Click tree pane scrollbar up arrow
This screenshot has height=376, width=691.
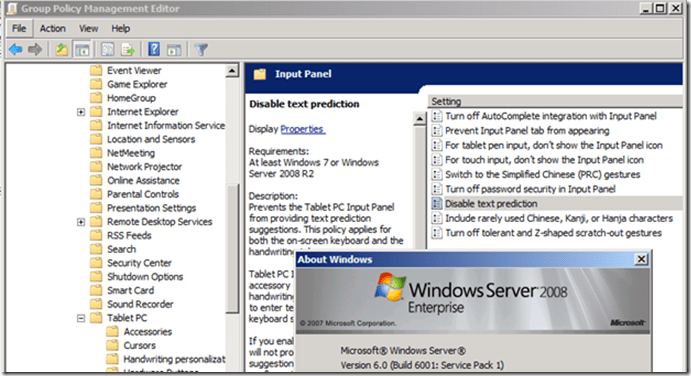[x=232, y=71]
